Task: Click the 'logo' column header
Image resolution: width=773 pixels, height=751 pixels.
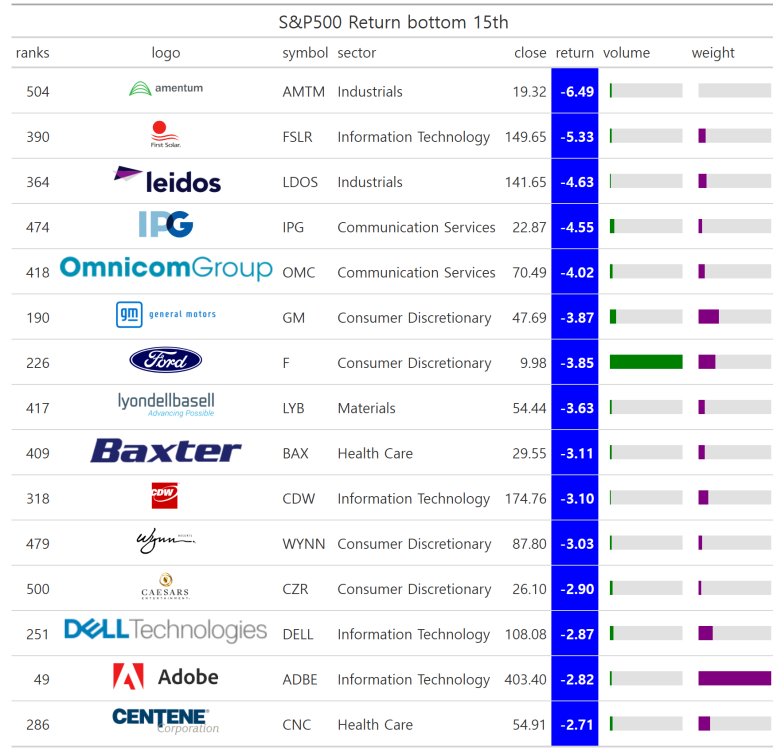Action: tap(166, 53)
